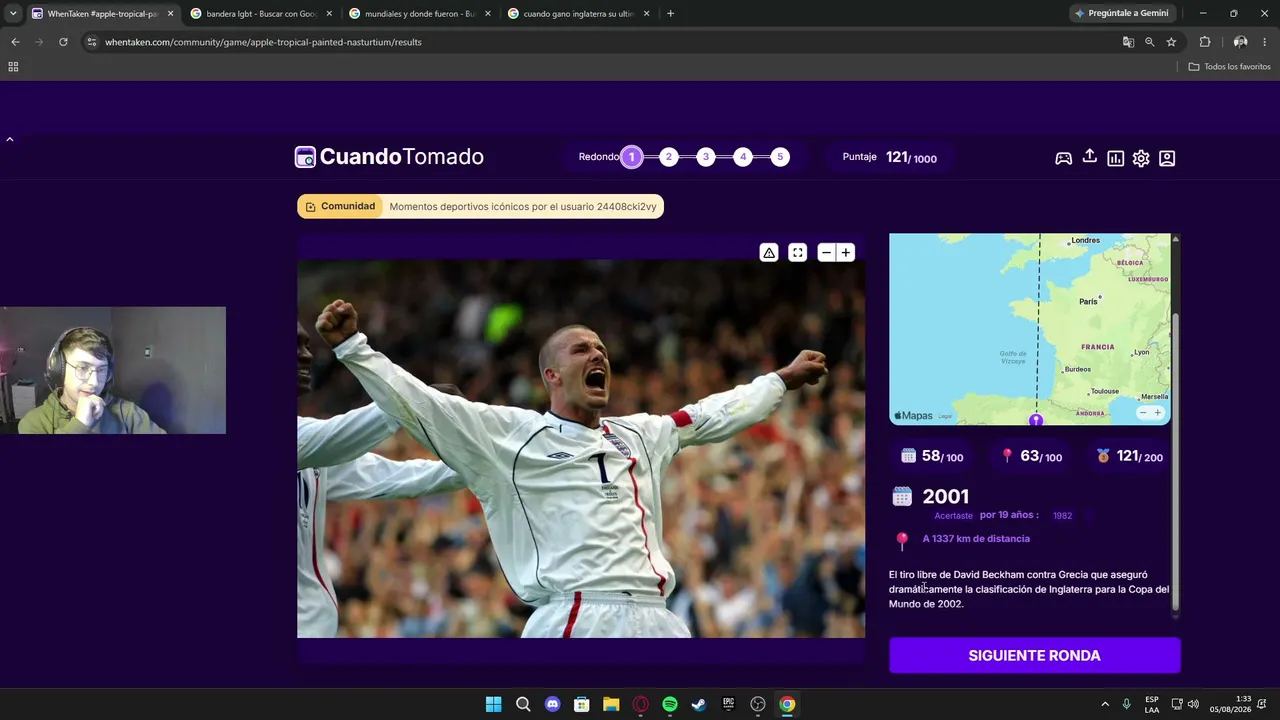Open the Windows Start menu

click(493, 704)
